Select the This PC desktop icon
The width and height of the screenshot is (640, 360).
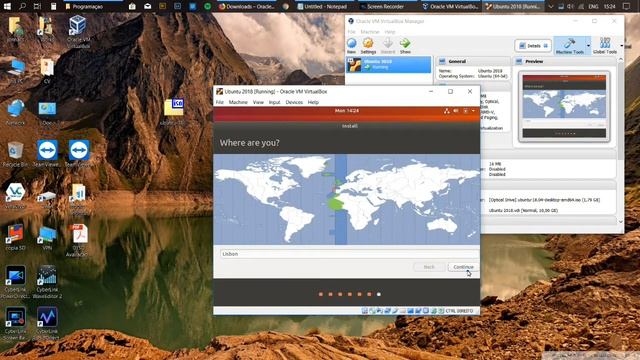point(16,71)
